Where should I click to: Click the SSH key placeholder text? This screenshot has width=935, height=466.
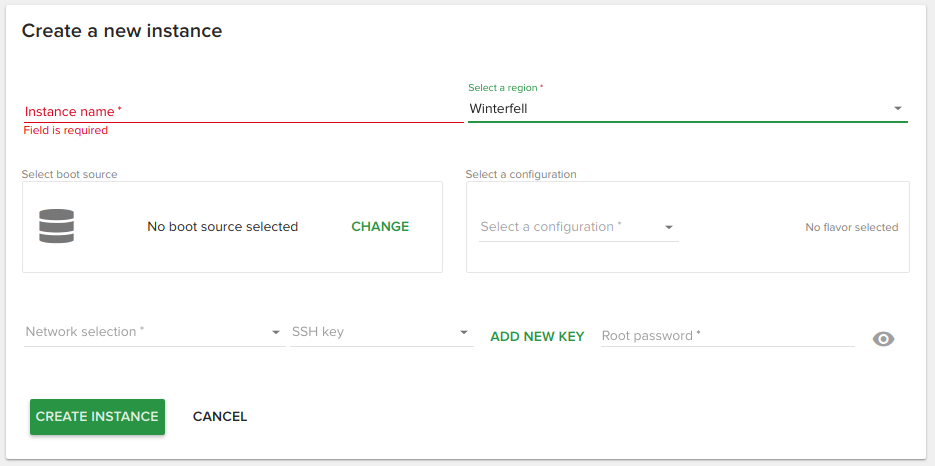point(318,332)
